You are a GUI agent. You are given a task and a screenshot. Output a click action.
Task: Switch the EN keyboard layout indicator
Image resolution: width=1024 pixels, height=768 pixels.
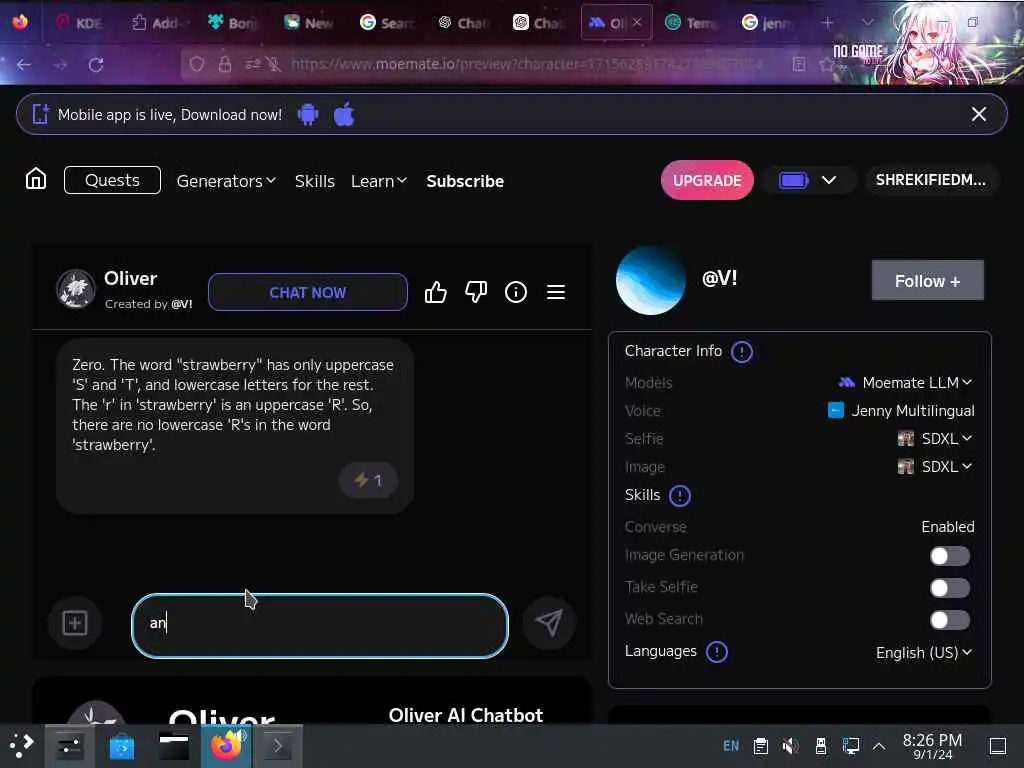pos(731,746)
